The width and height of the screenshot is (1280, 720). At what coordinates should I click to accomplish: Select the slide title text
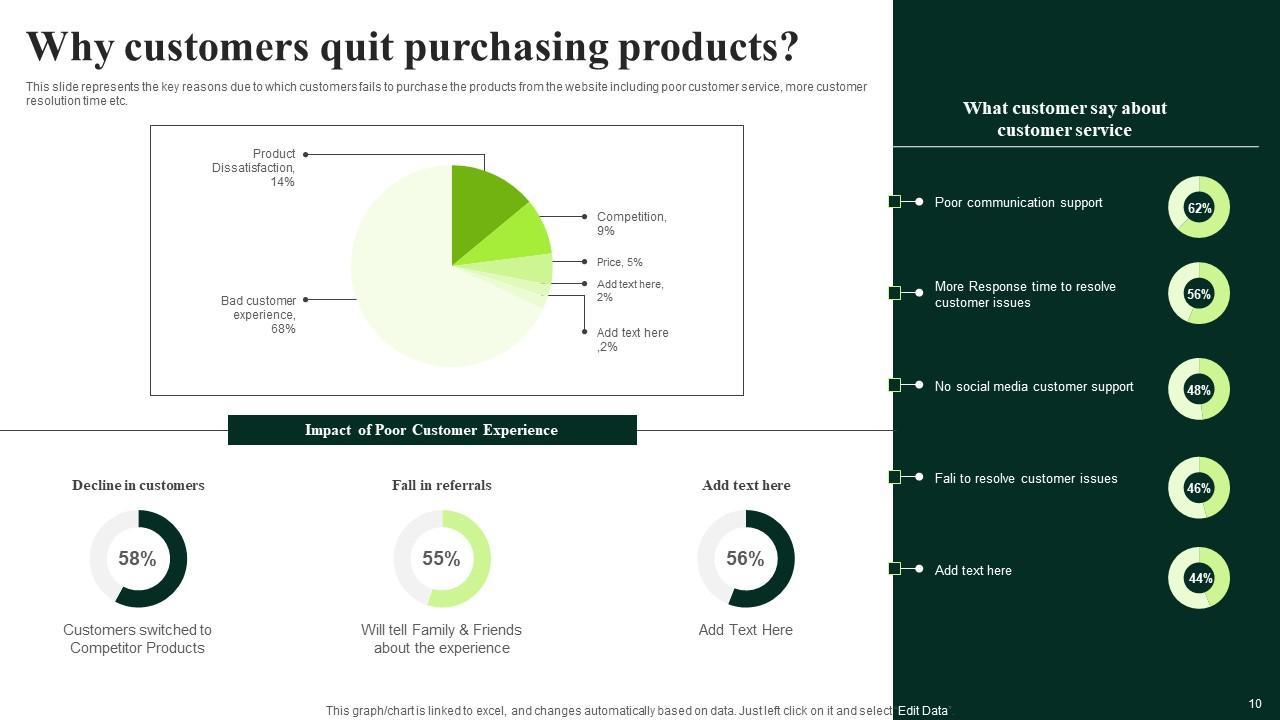pyautogui.click(x=412, y=47)
